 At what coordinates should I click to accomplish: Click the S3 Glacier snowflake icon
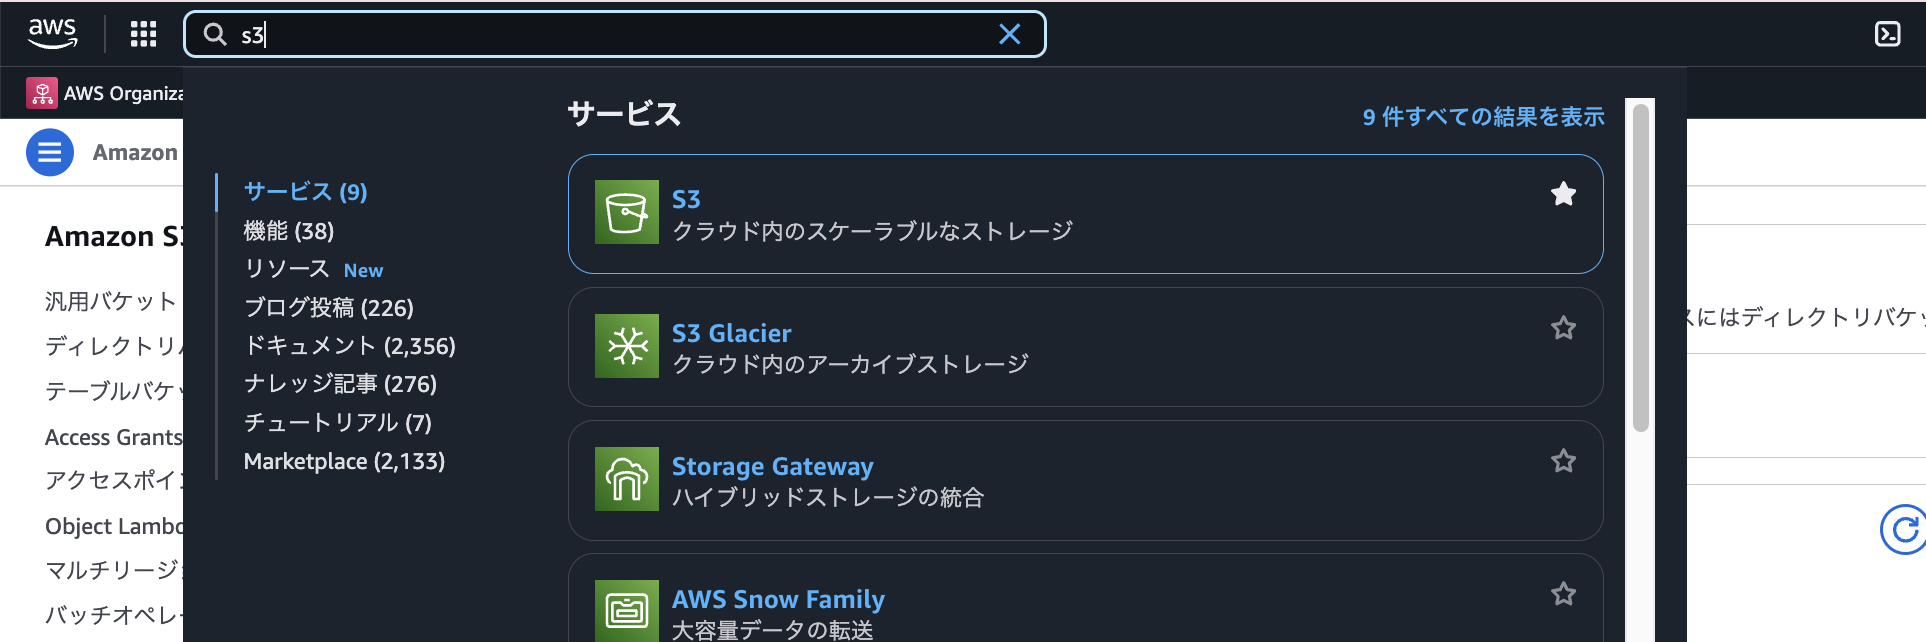pos(627,346)
